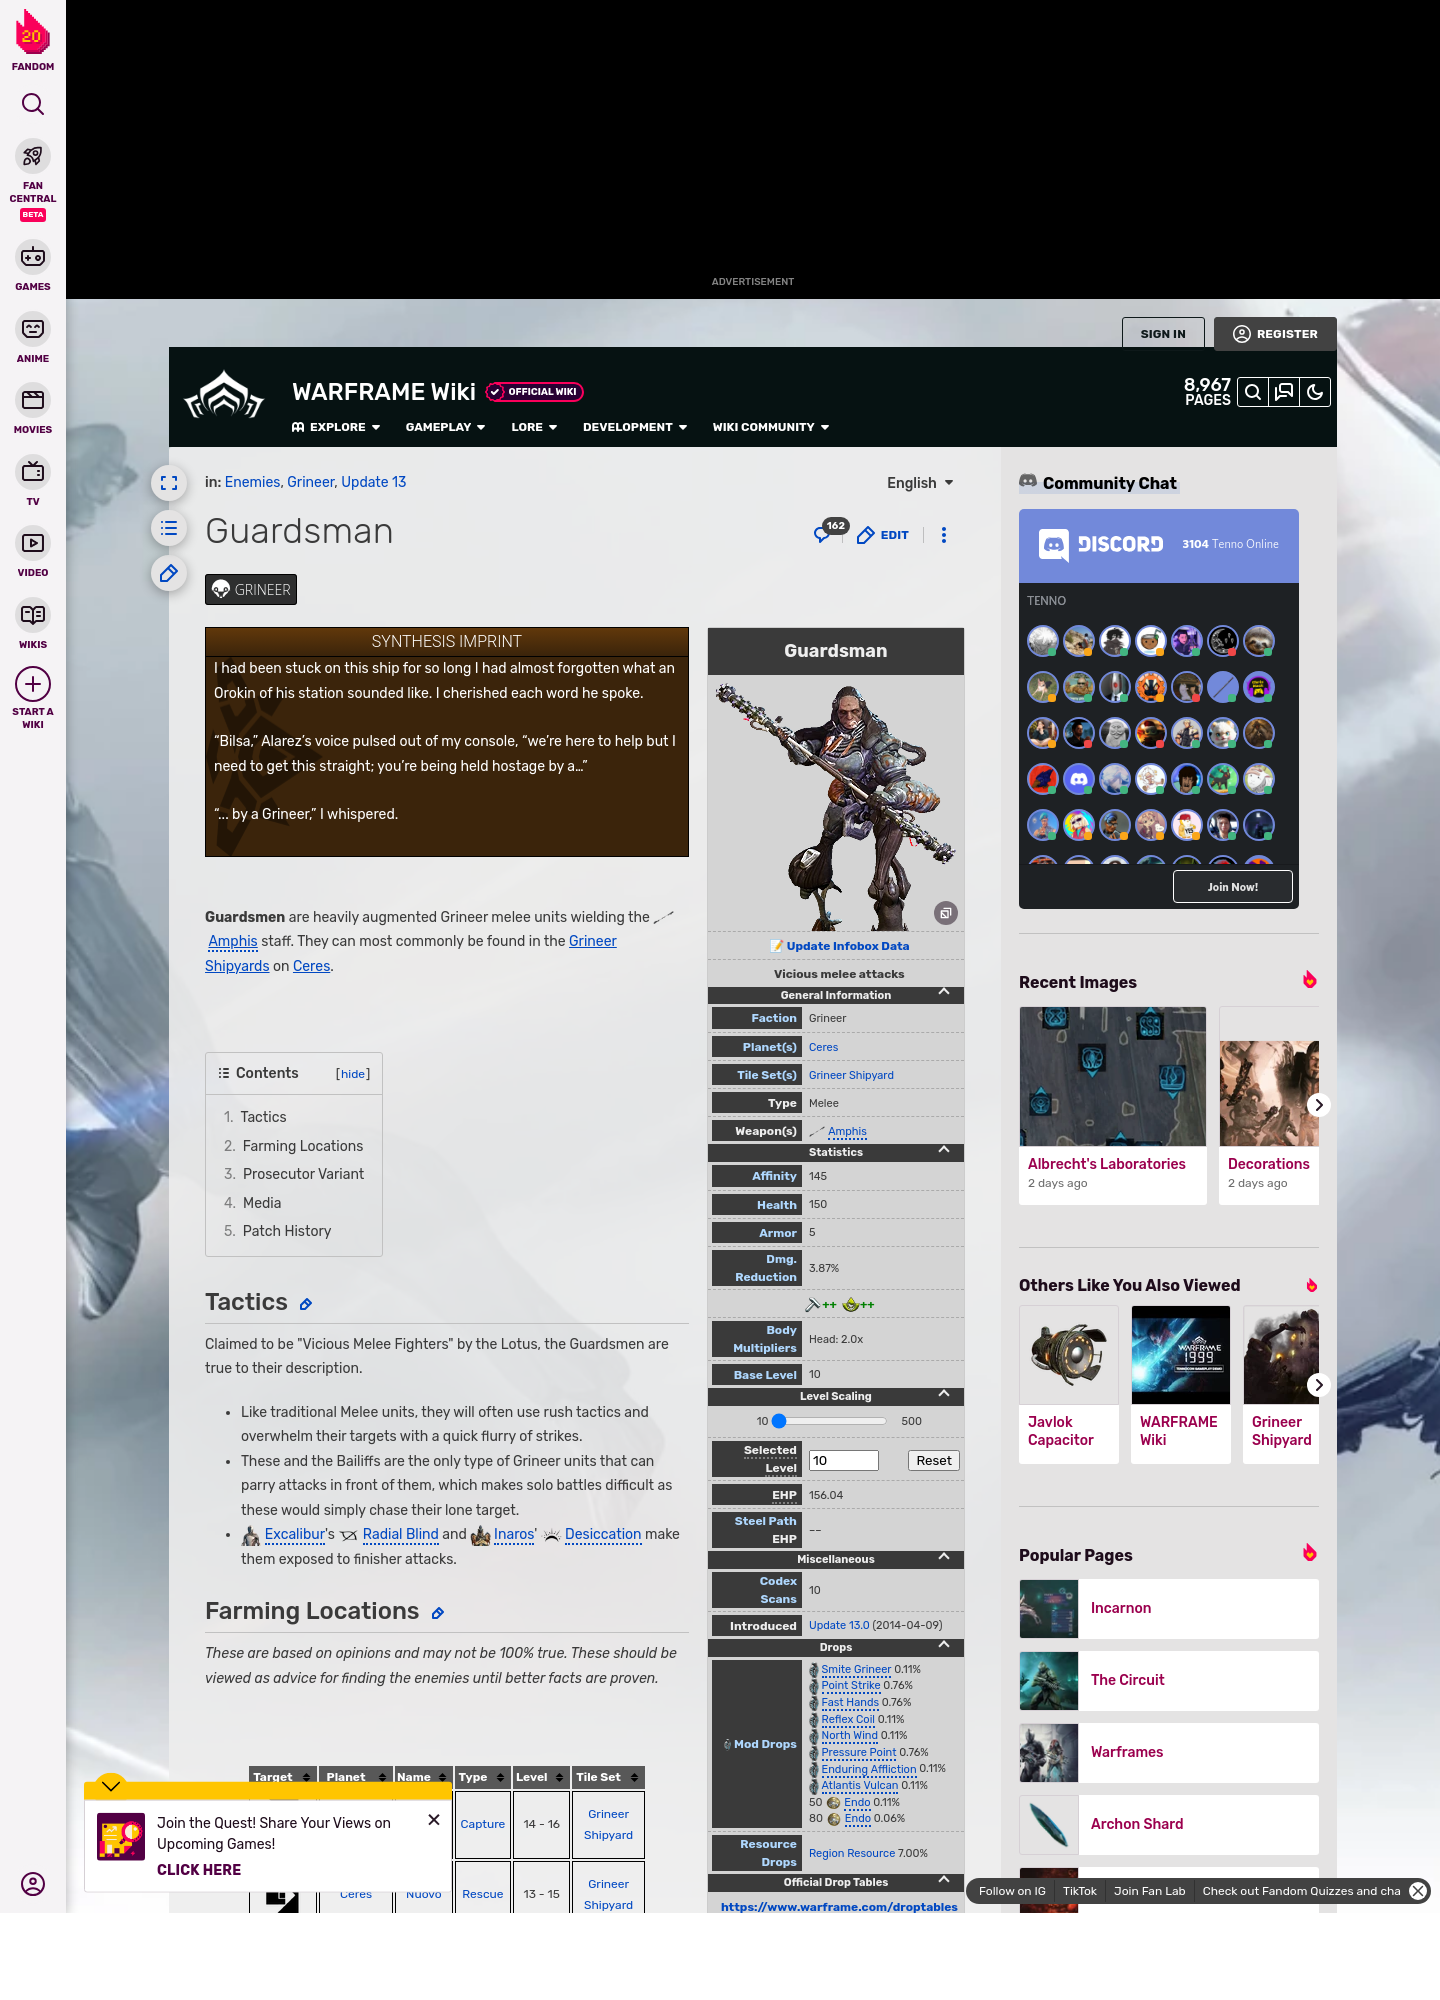This screenshot has height=2000, width=1440.
Task: Sort table by Tile Set column
Action: [x=608, y=1777]
